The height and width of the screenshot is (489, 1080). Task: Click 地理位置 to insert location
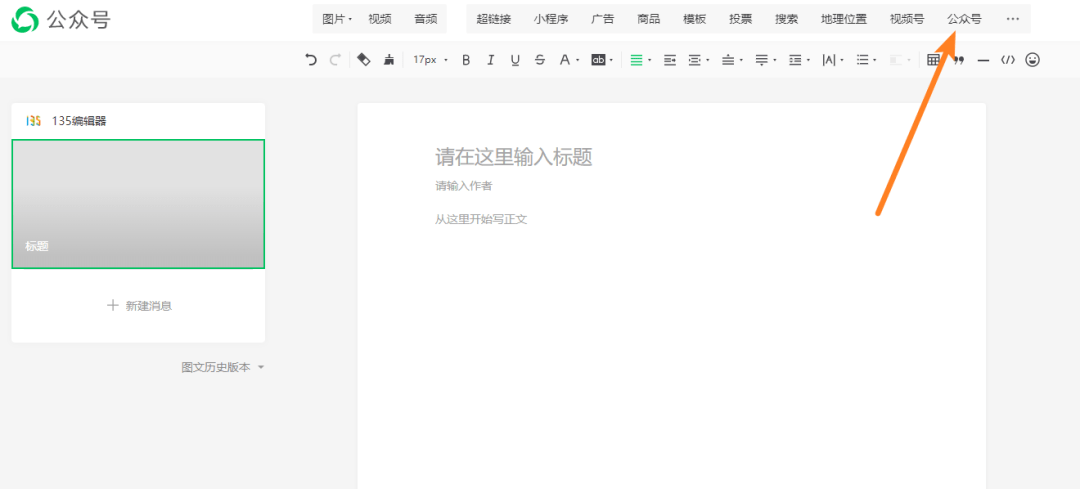tap(844, 19)
